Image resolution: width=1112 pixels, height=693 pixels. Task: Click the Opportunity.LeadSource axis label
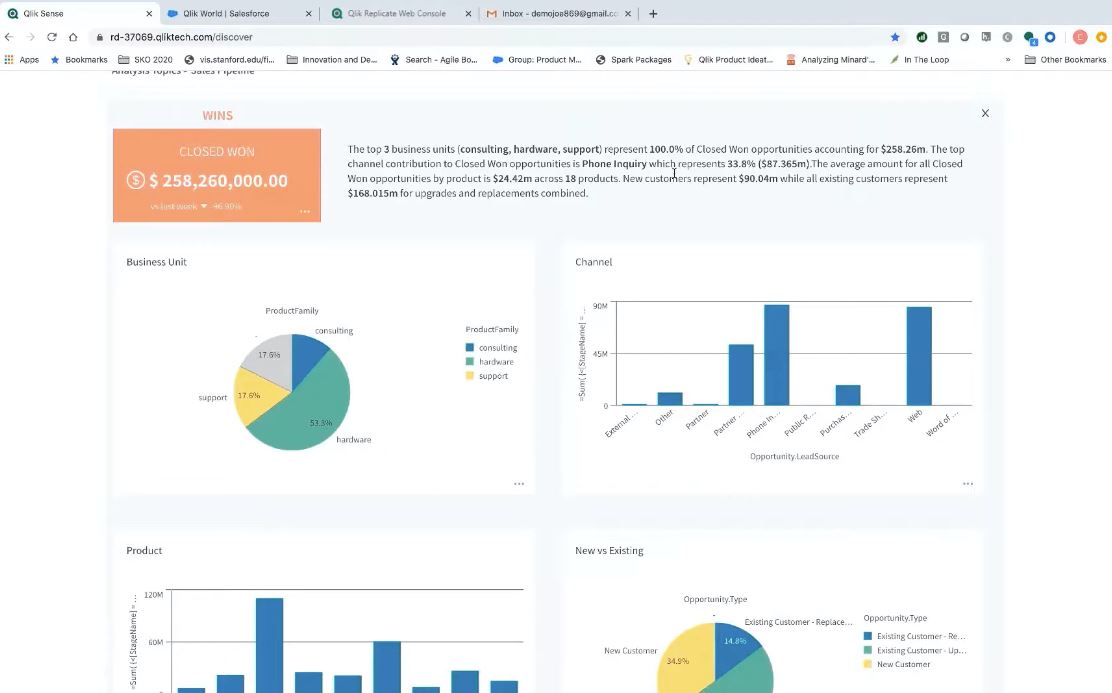click(x=794, y=456)
